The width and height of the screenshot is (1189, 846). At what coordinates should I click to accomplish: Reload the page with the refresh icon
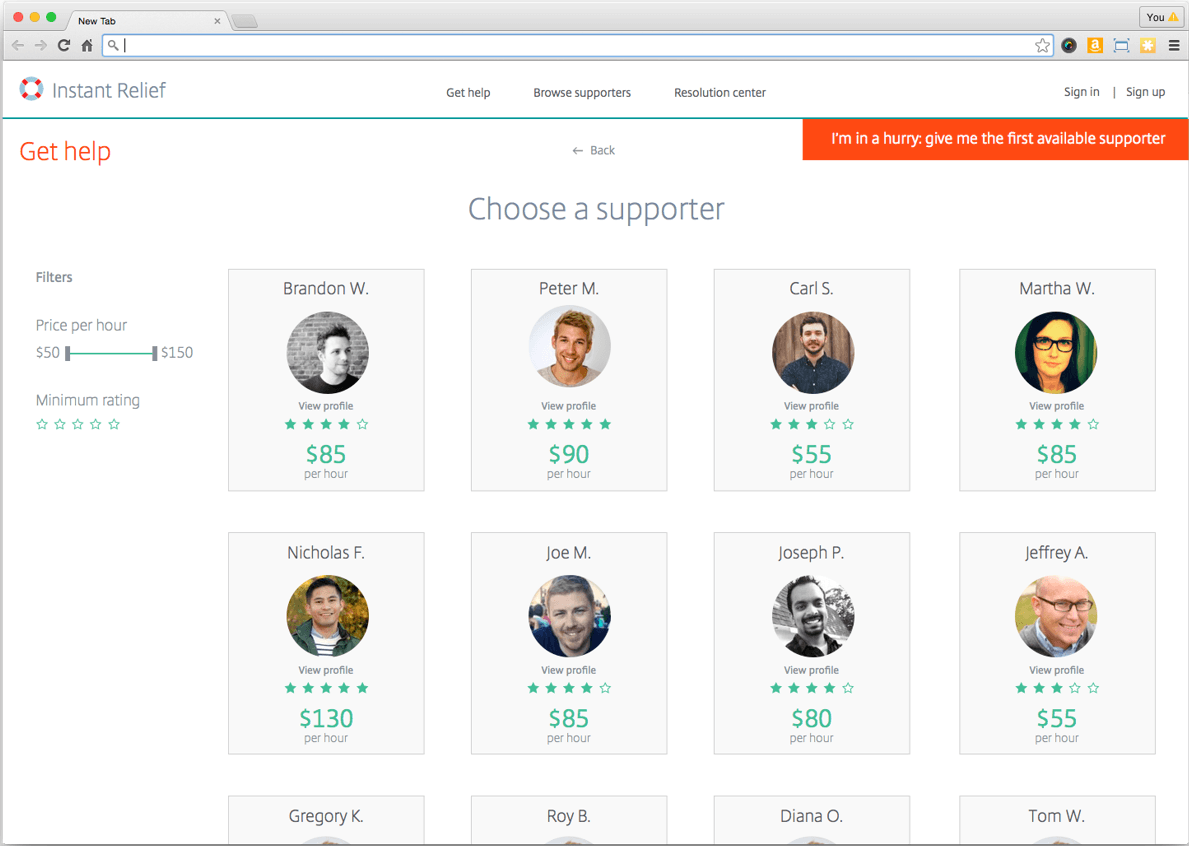point(64,45)
